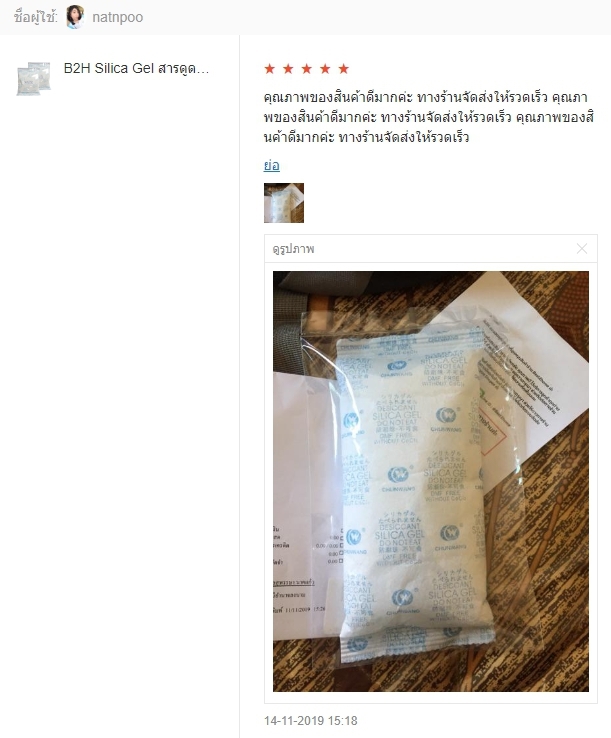Screen dimensions: 611x738
Task: Select the small review photo thumbnail
Action: pyautogui.click(x=284, y=203)
